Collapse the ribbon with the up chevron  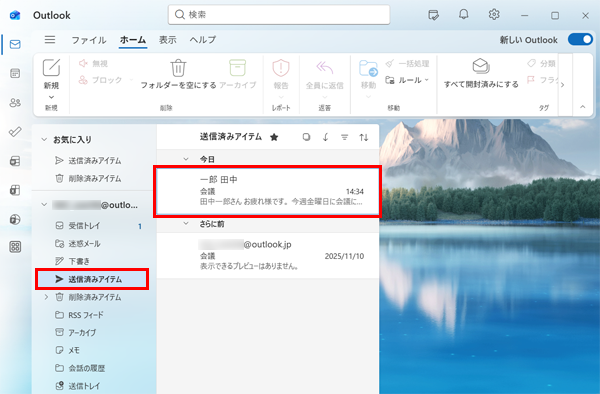582,107
